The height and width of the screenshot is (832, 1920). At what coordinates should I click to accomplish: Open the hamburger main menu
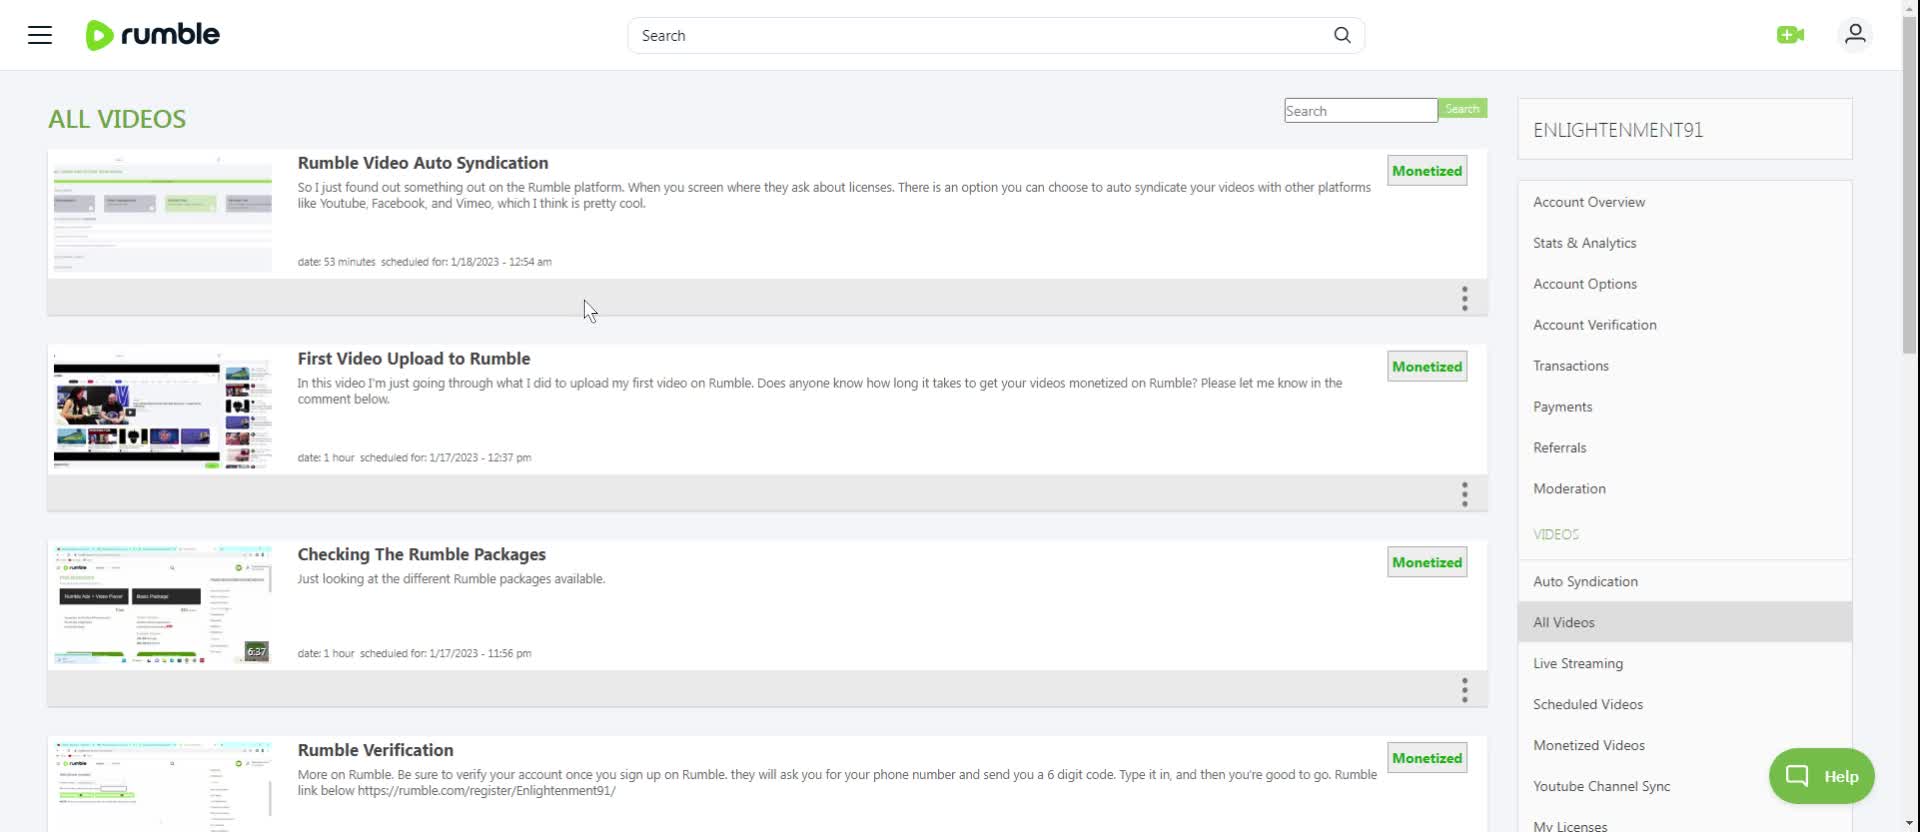click(40, 36)
